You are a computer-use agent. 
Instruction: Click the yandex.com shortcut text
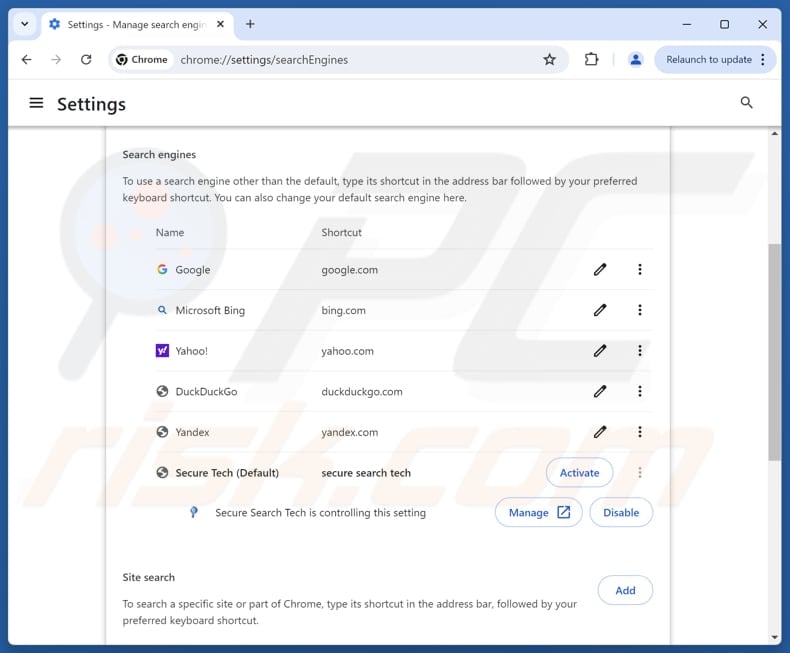point(350,432)
